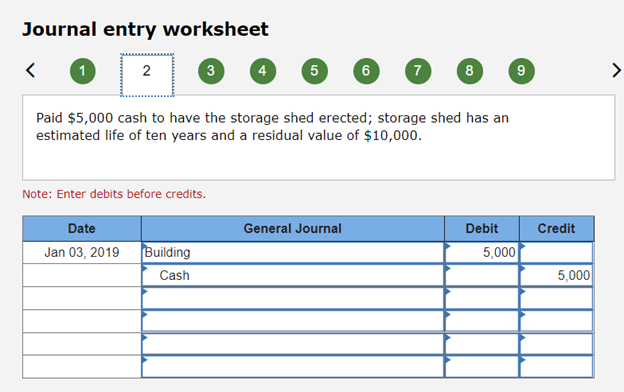Click the 'Enter debits before credits' note
Screen dimensions: 624x392
(114, 194)
